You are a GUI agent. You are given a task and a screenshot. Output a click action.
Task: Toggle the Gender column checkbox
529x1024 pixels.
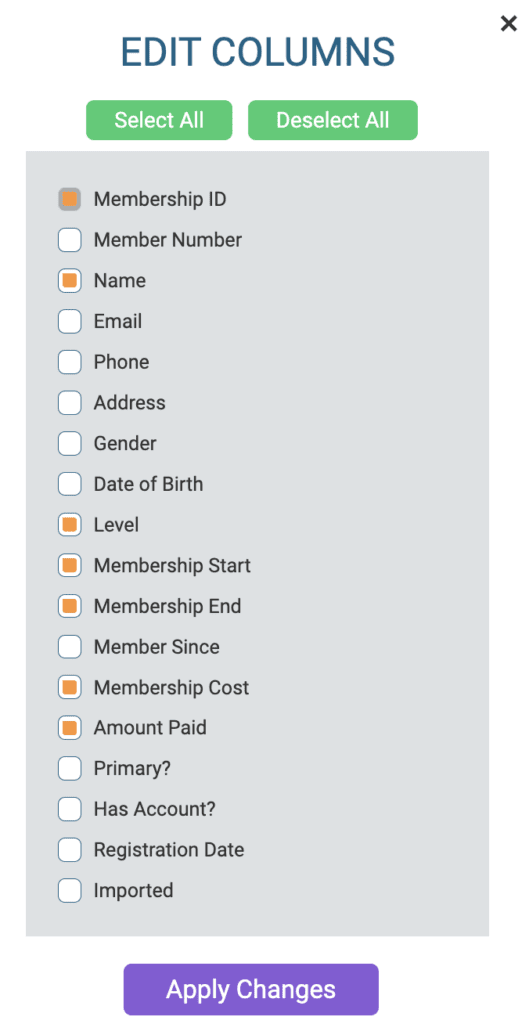[70, 443]
